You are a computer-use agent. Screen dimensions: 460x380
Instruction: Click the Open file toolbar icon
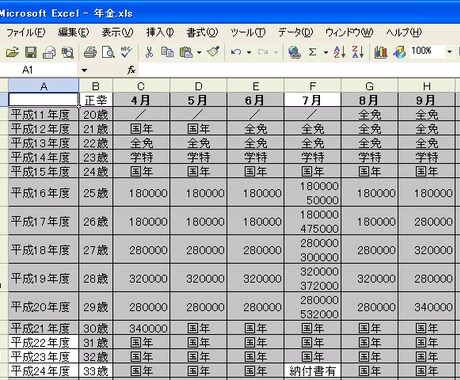12,52
